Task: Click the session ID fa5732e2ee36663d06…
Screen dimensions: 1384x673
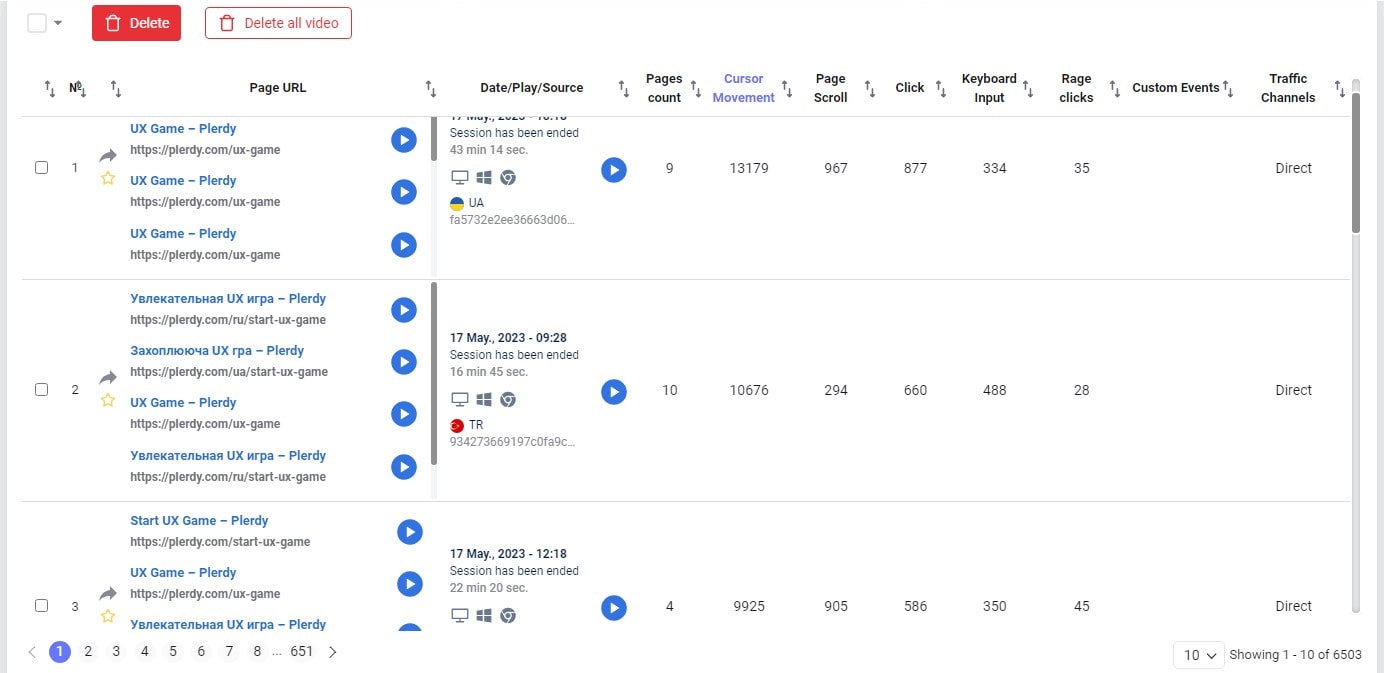Action: click(513, 220)
